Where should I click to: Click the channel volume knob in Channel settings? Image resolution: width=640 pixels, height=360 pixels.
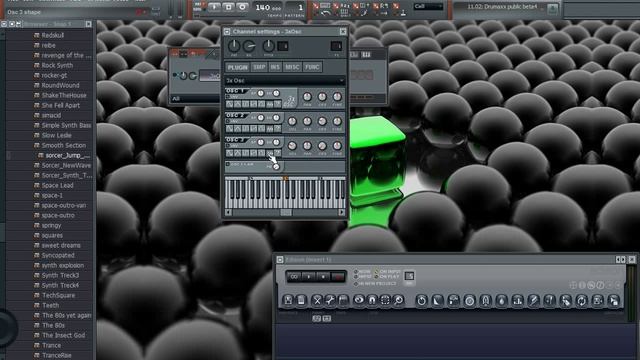[x=249, y=46]
